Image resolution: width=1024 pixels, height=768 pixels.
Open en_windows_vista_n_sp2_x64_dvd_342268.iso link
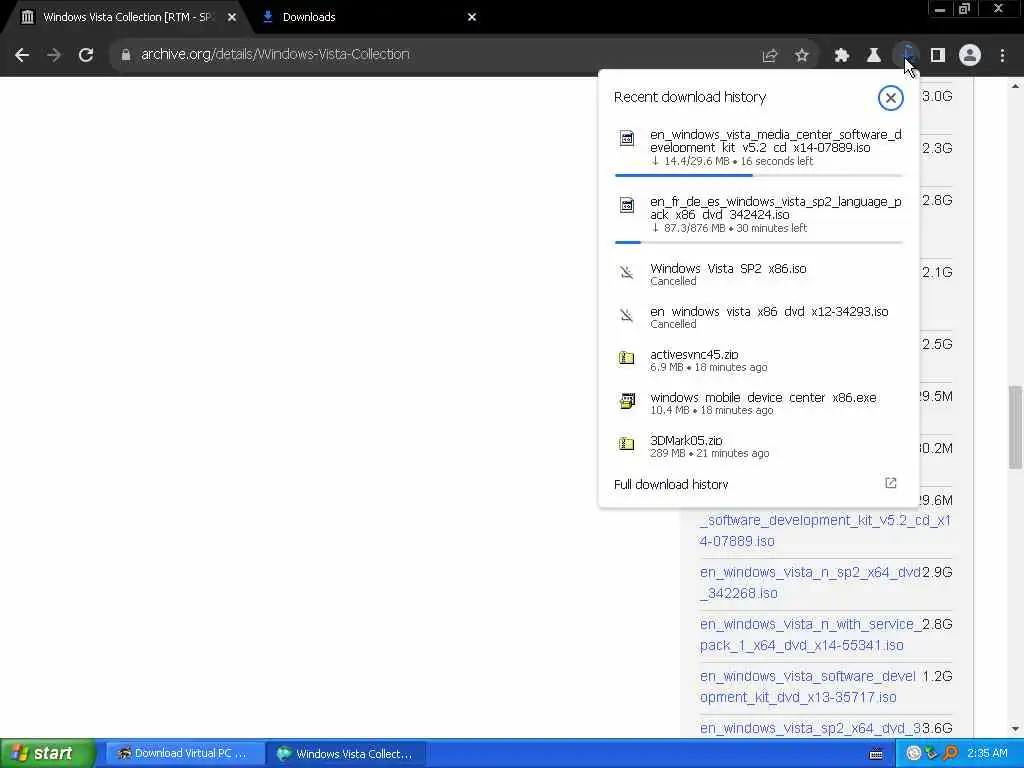(x=810, y=583)
